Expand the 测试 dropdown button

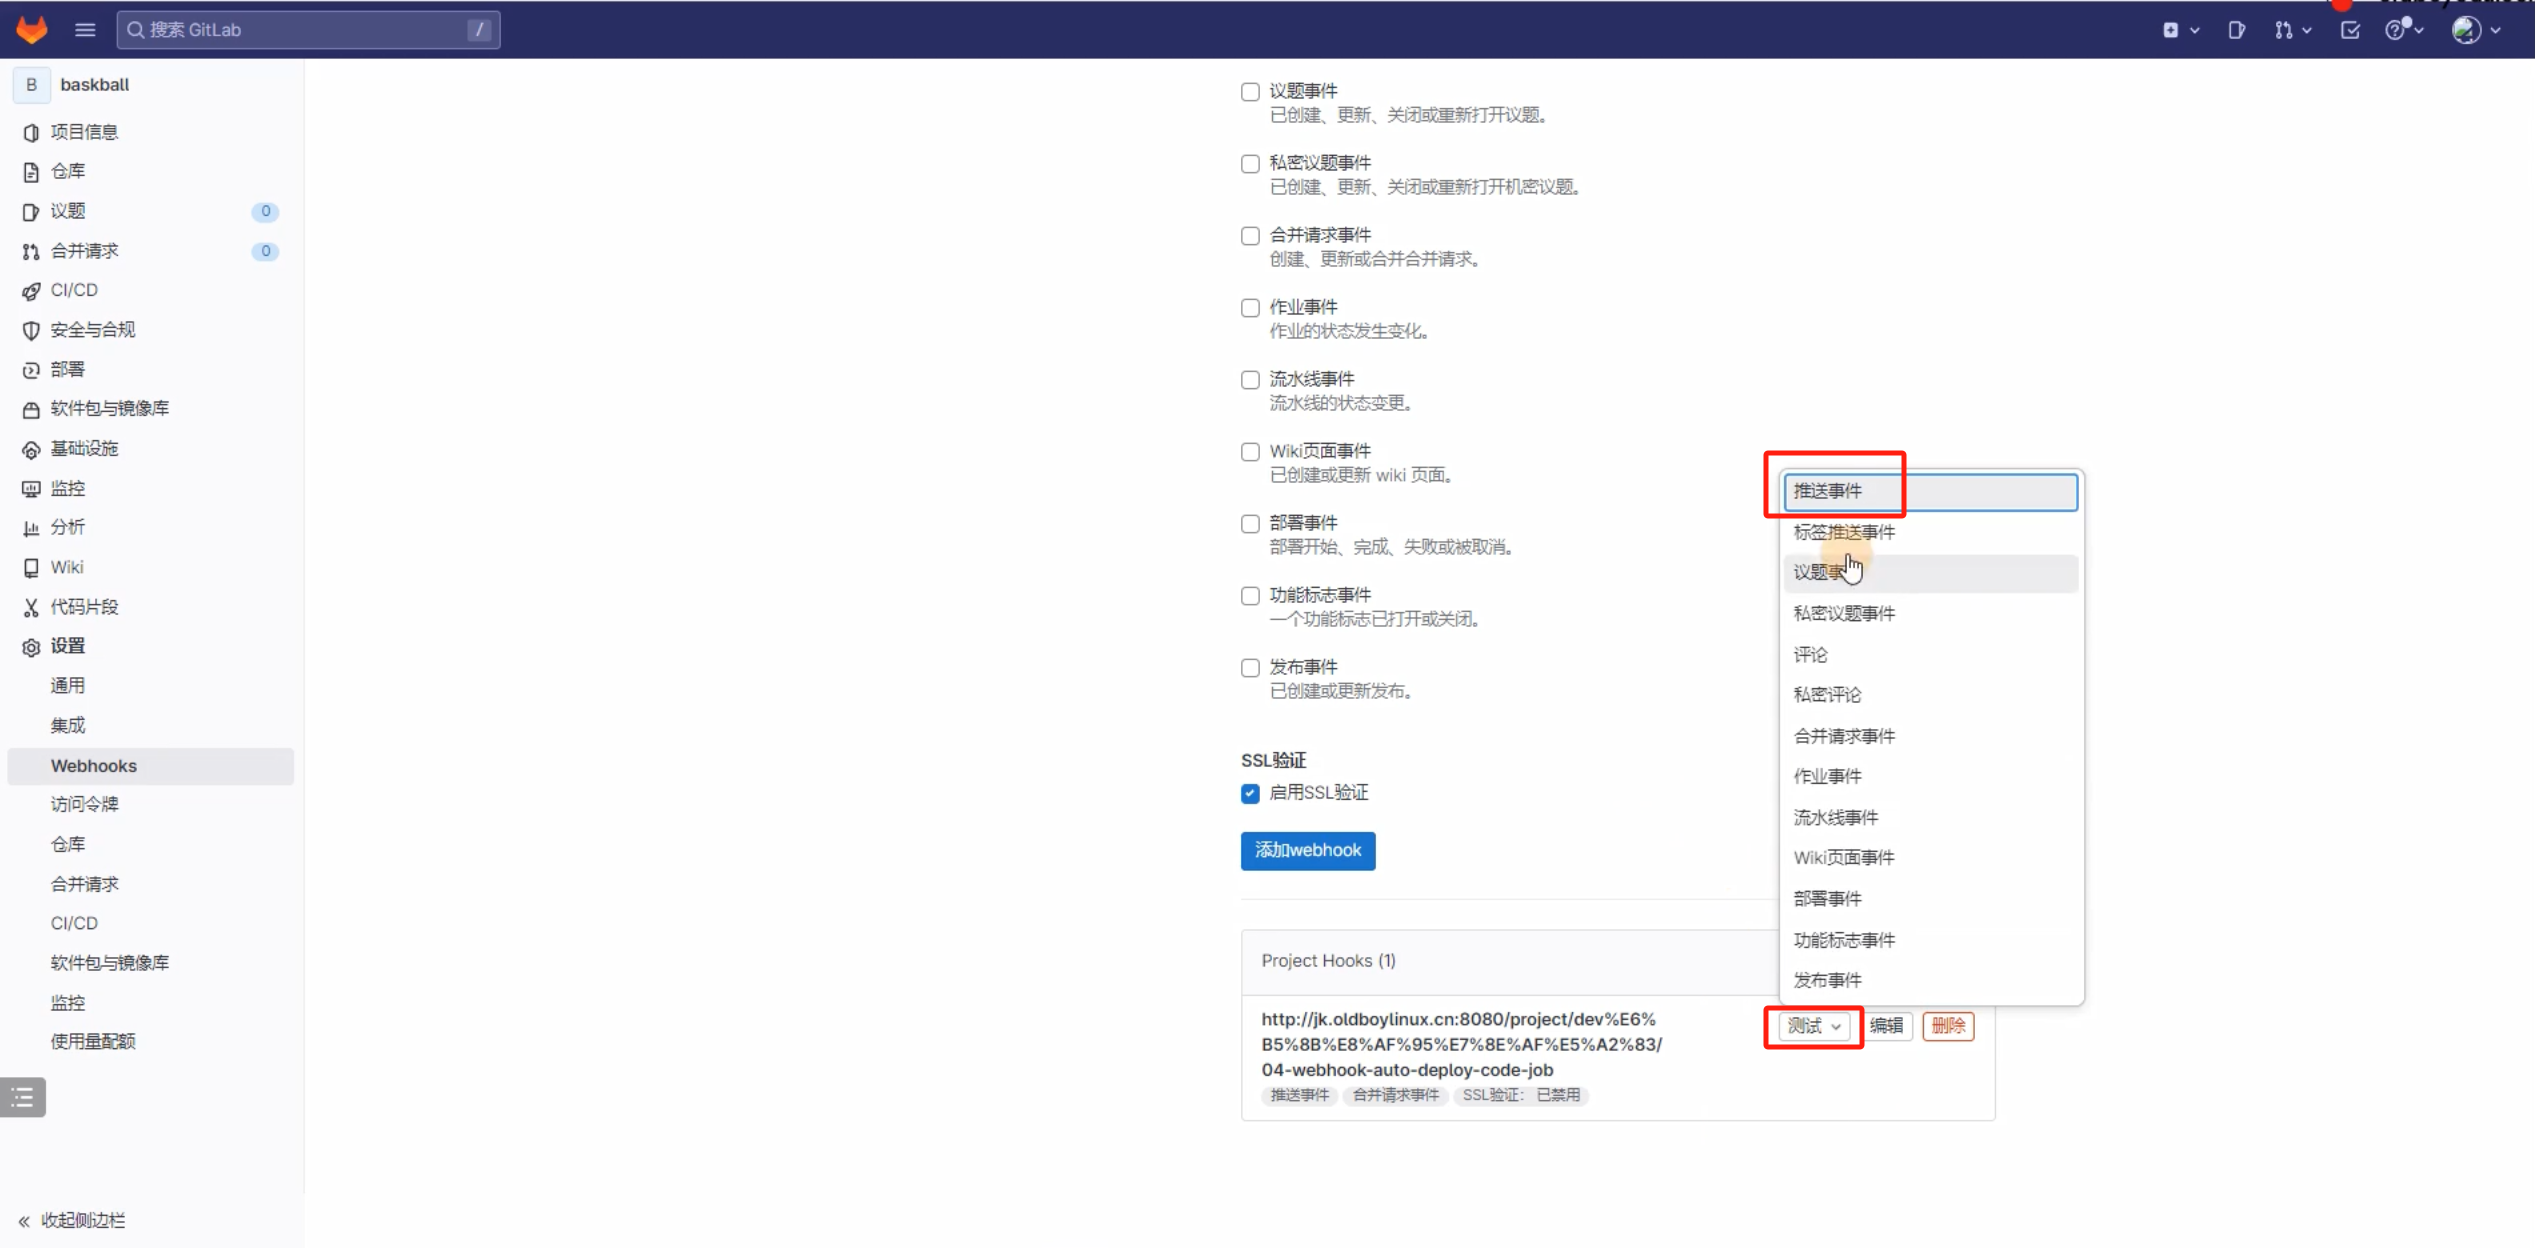(x=1813, y=1026)
